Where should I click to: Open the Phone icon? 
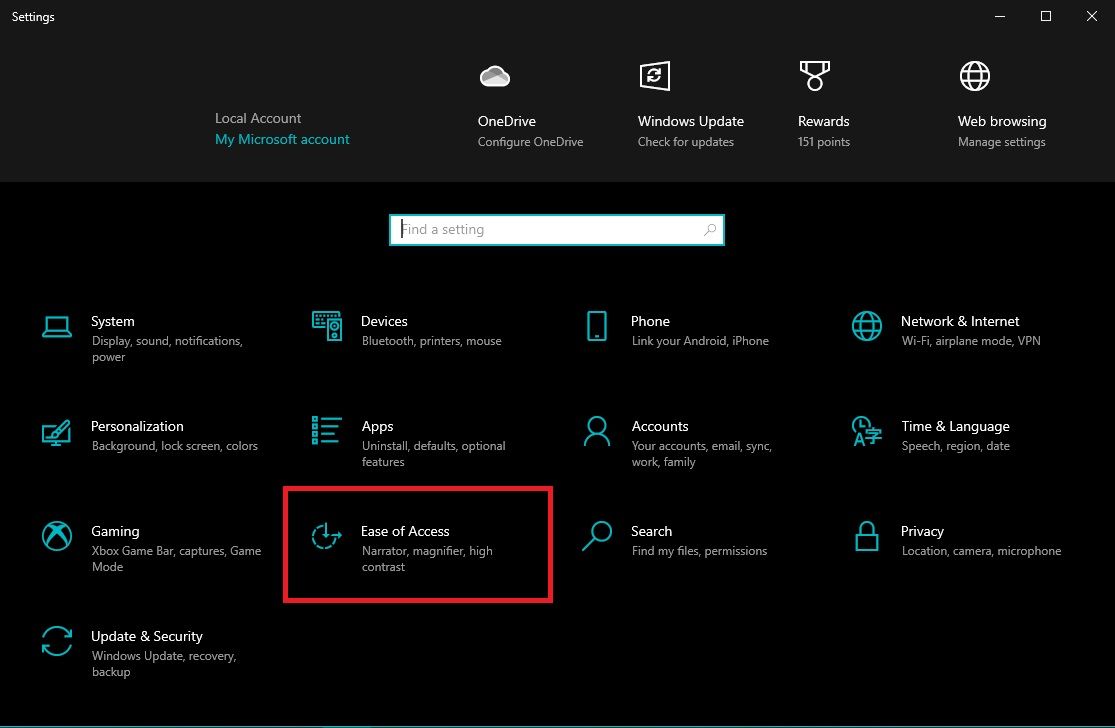click(597, 326)
